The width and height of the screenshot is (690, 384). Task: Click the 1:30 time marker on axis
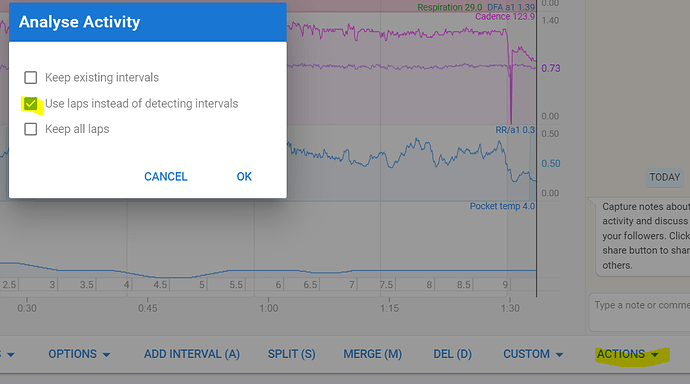pyautogui.click(x=510, y=308)
